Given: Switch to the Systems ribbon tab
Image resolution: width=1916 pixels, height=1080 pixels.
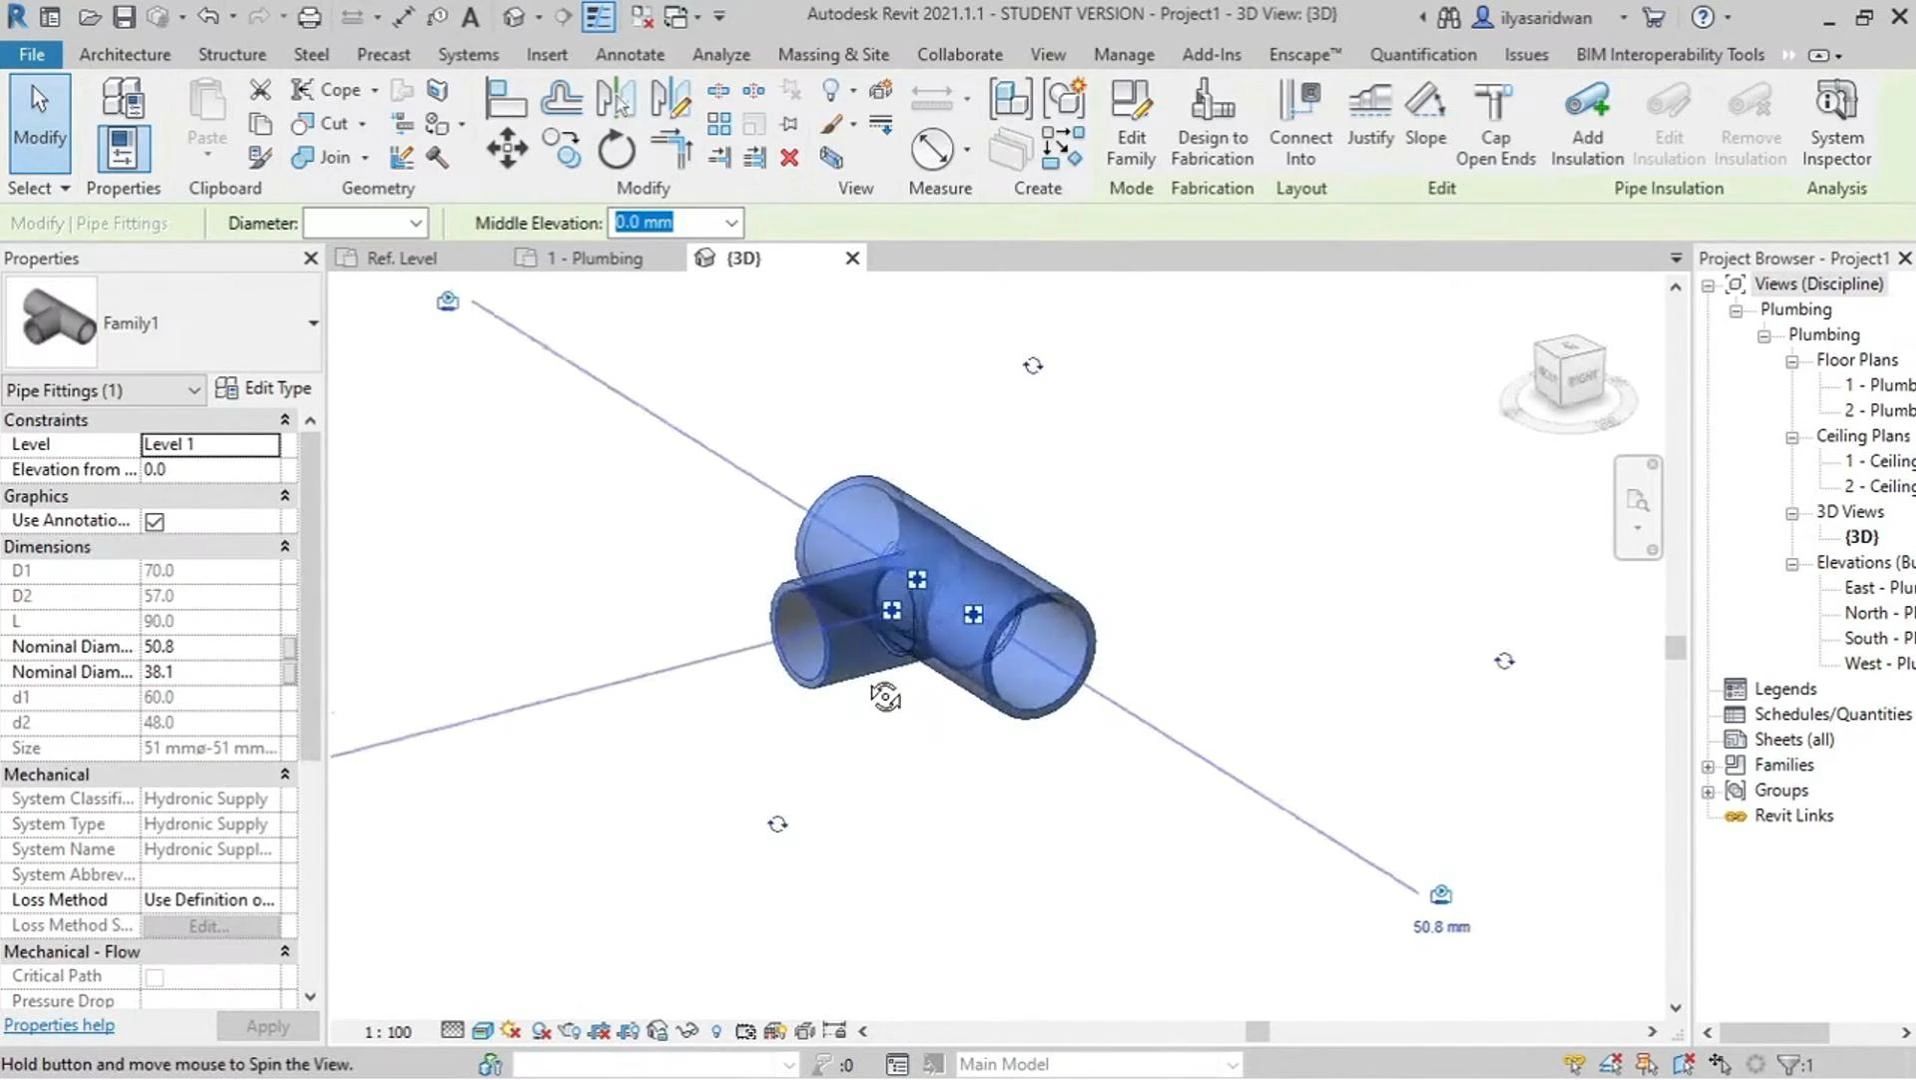Looking at the screenshot, I should pyautogui.click(x=468, y=54).
